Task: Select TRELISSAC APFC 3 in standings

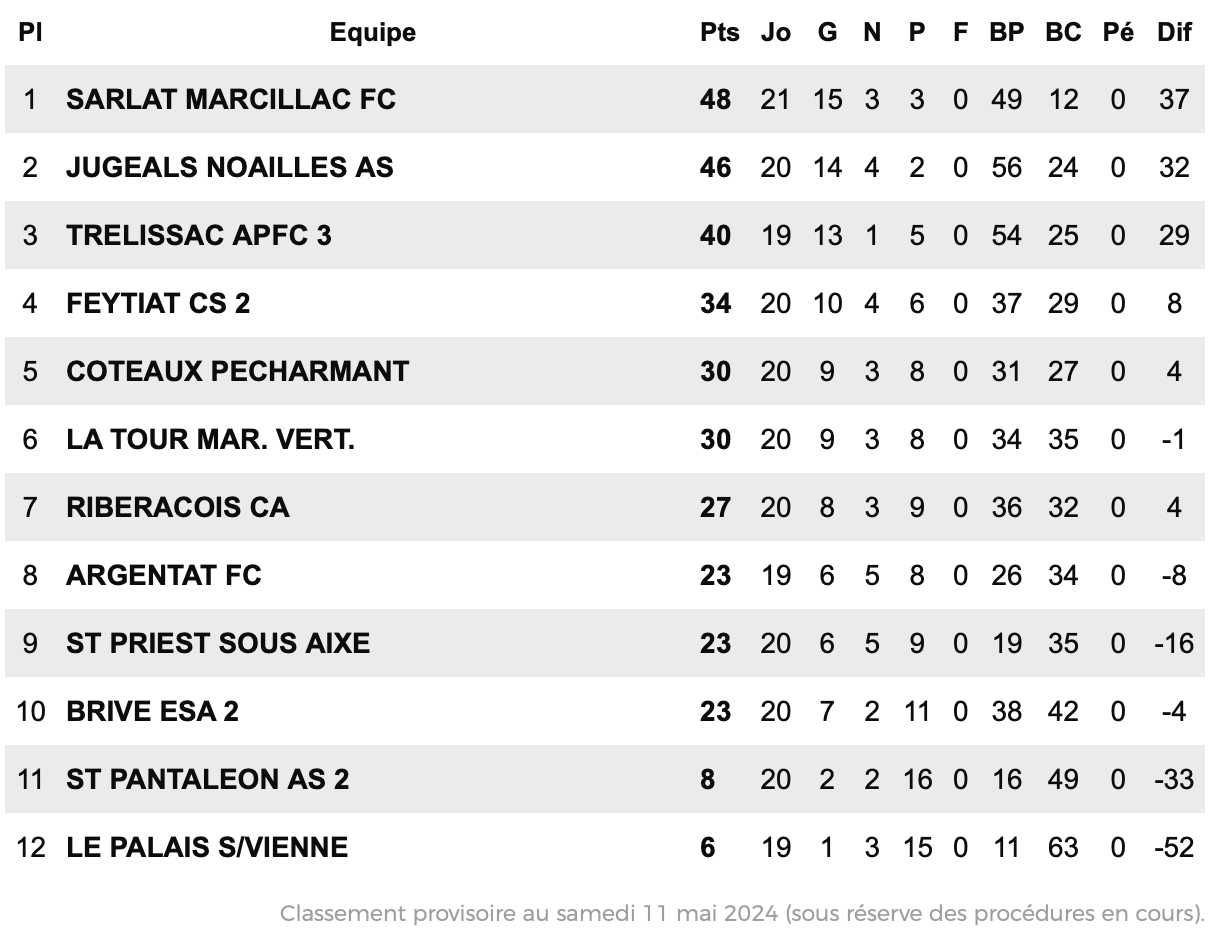Action: click(199, 235)
